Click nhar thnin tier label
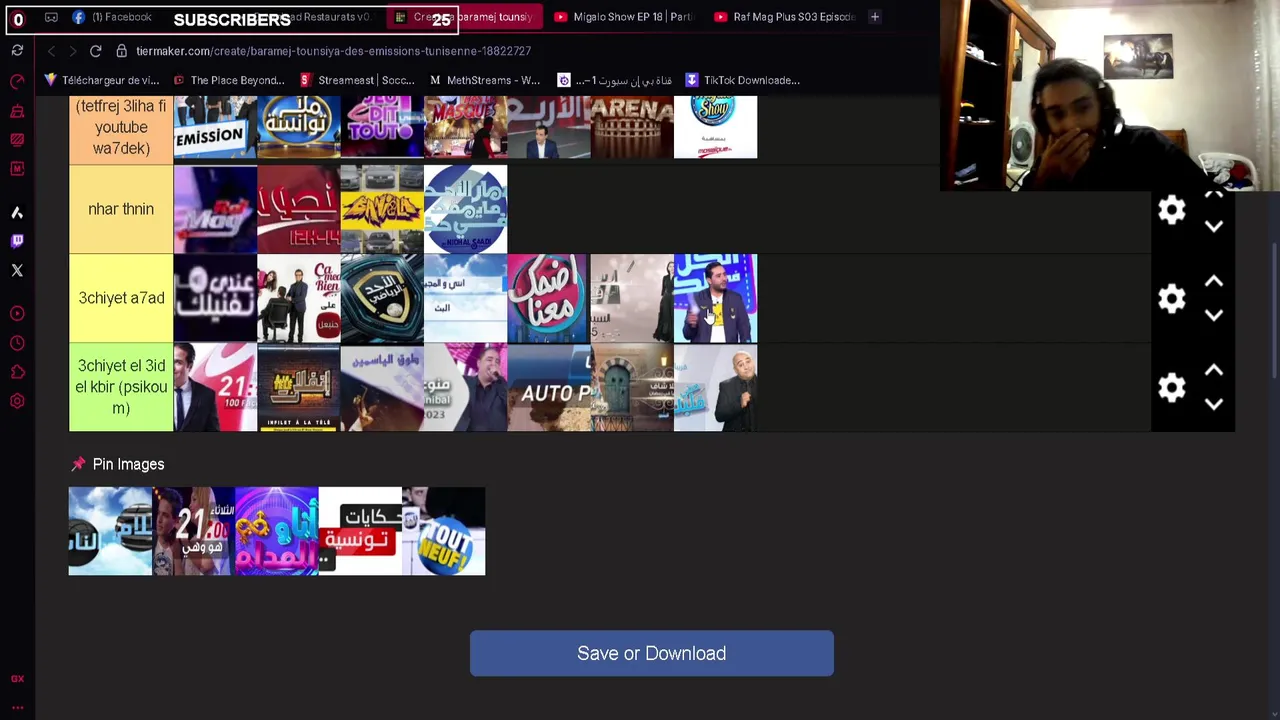The height and width of the screenshot is (720, 1280). [x=121, y=209]
